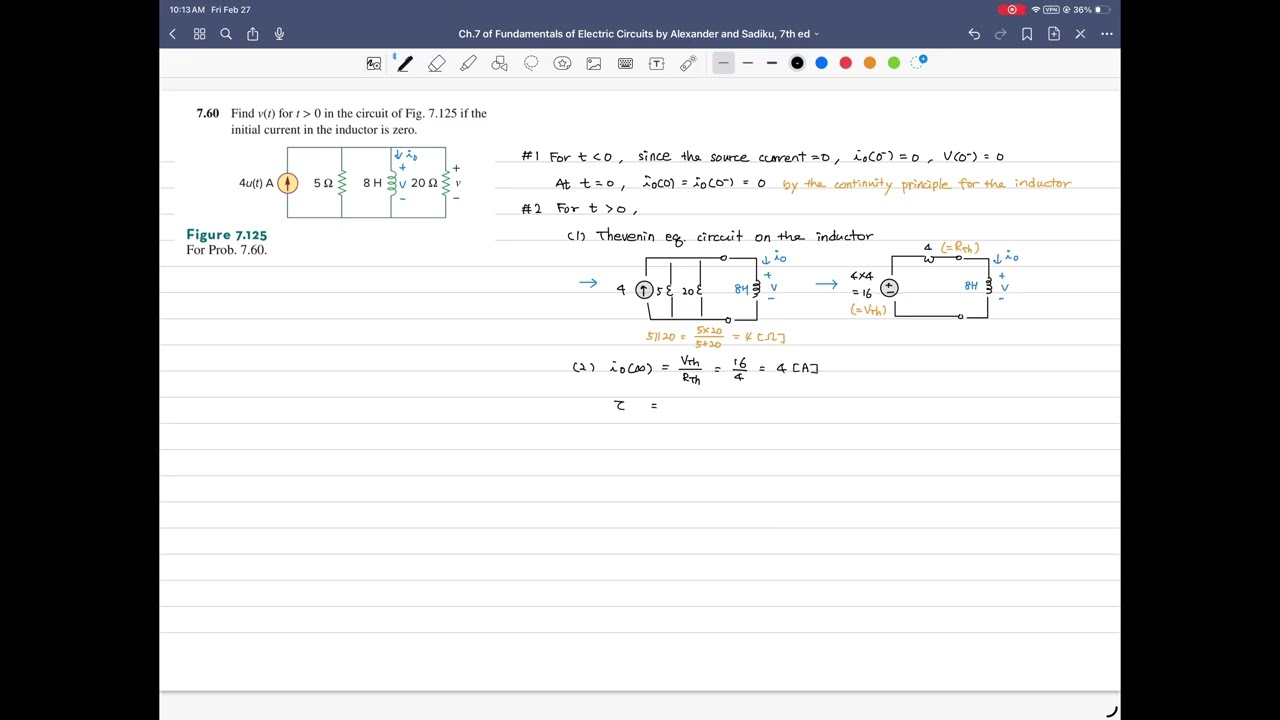
Task: Open the search tool
Action: click(x=226, y=34)
